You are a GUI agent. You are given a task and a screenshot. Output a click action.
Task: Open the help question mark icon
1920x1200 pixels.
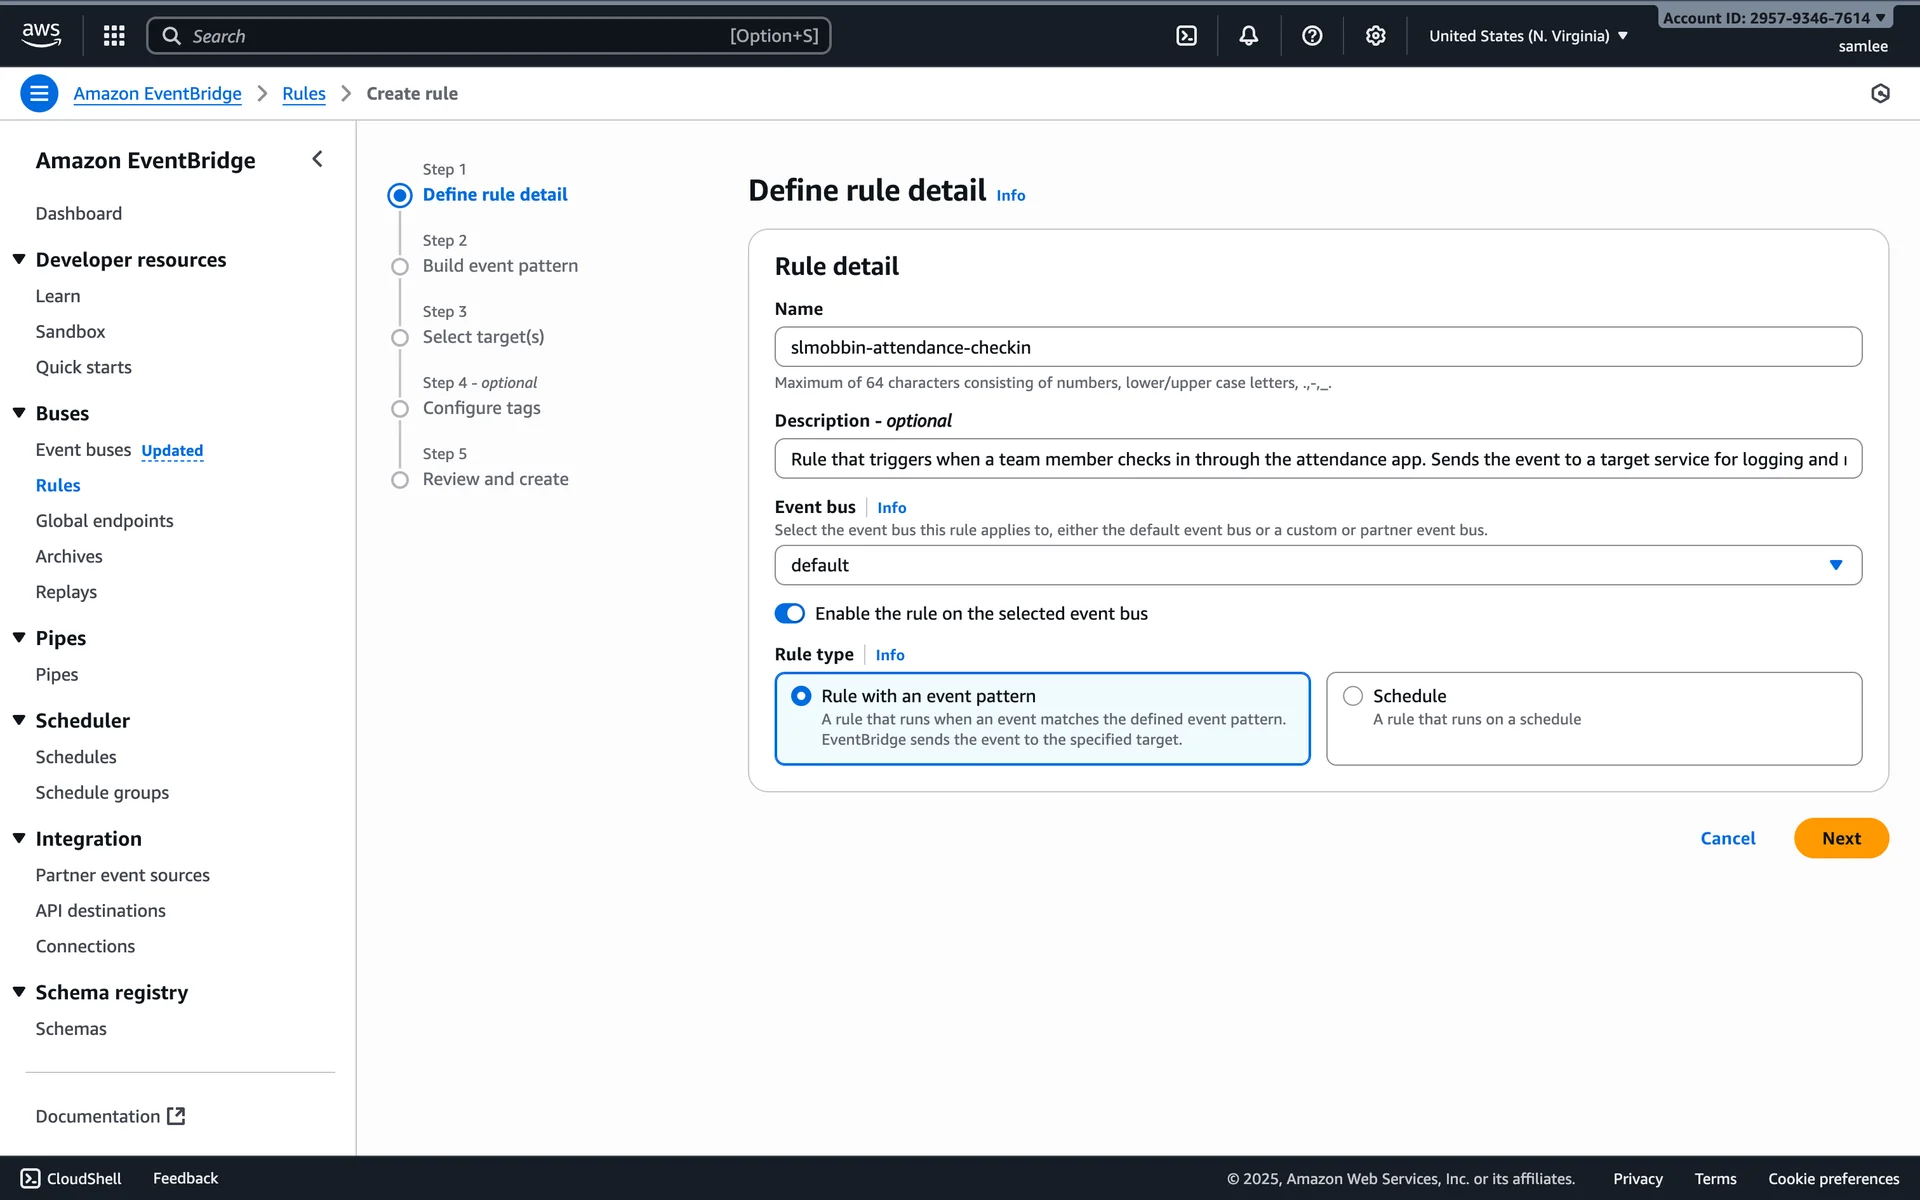[x=1312, y=36]
